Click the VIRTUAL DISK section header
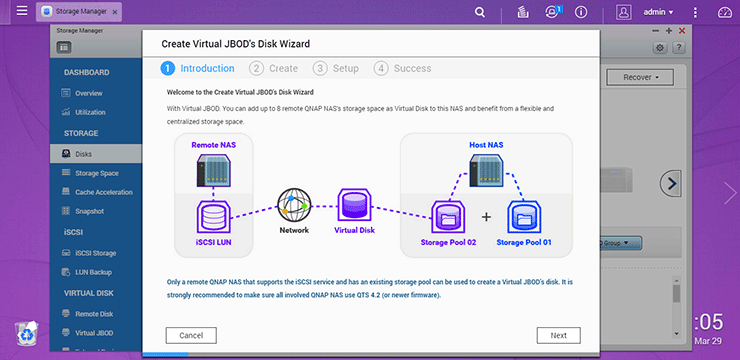This screenshot has height=360, width=740. (x=89, y=293)
